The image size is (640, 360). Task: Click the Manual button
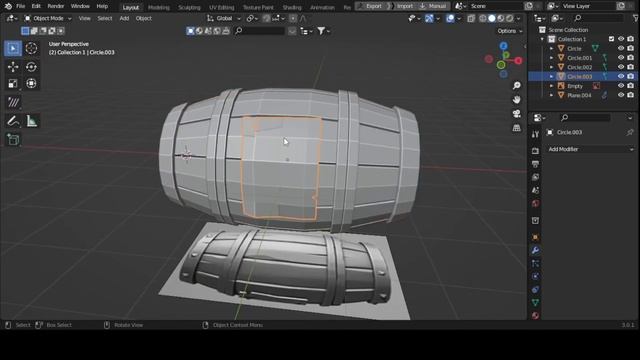pos(433,6)
